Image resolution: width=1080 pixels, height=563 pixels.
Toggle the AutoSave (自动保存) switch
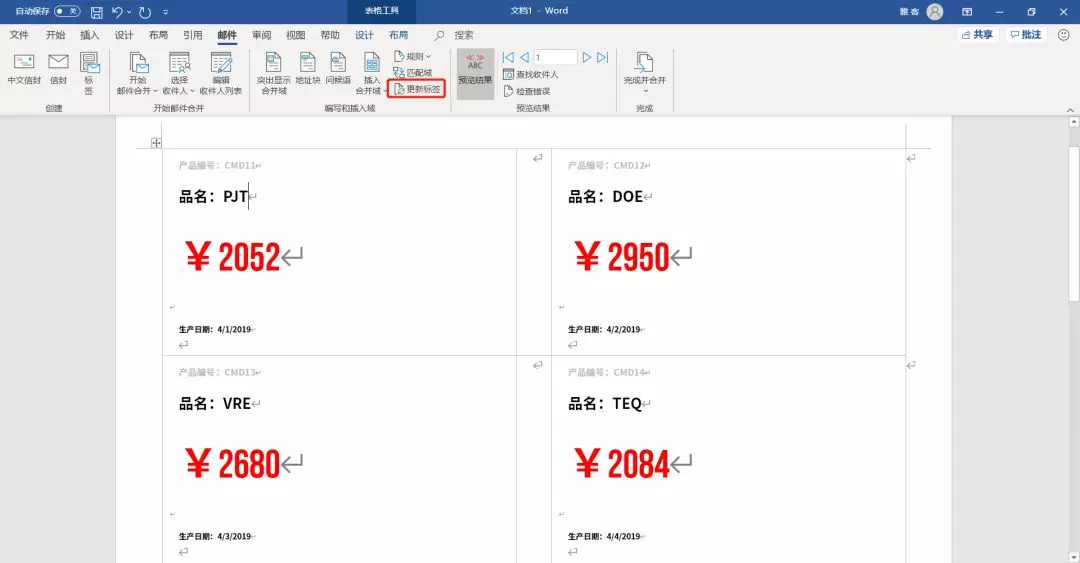coord(67,12)
